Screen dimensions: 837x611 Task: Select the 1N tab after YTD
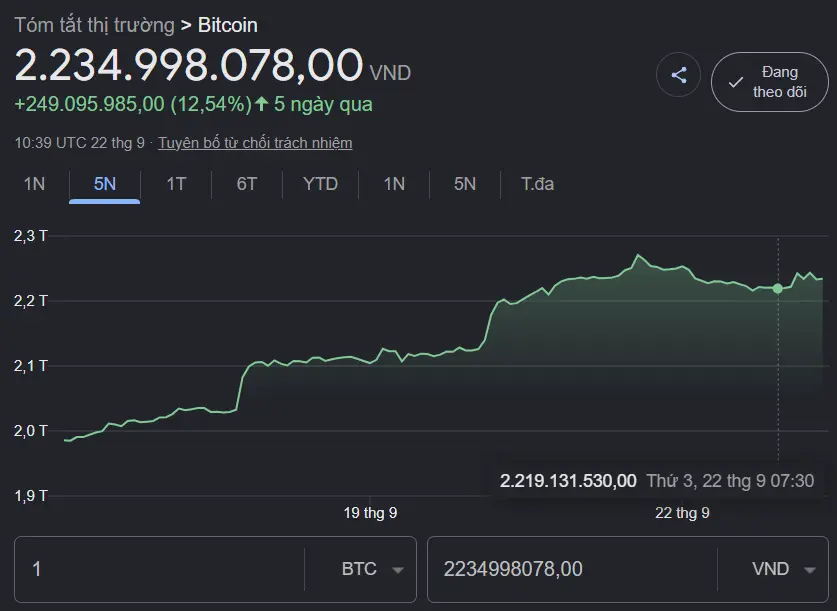394,184
